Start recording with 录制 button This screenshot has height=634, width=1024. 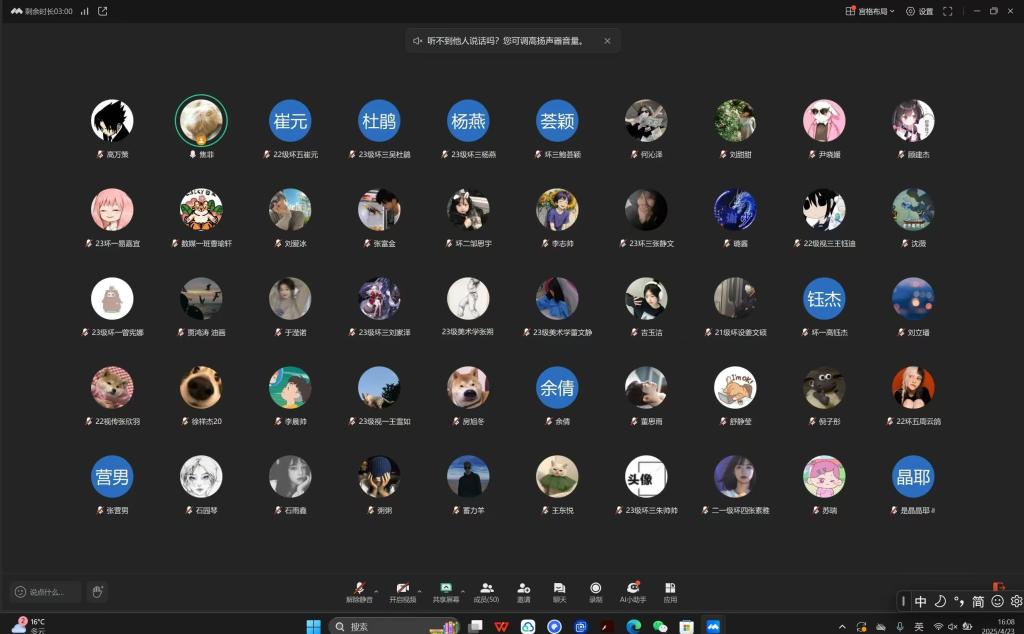tap(596, 591)
